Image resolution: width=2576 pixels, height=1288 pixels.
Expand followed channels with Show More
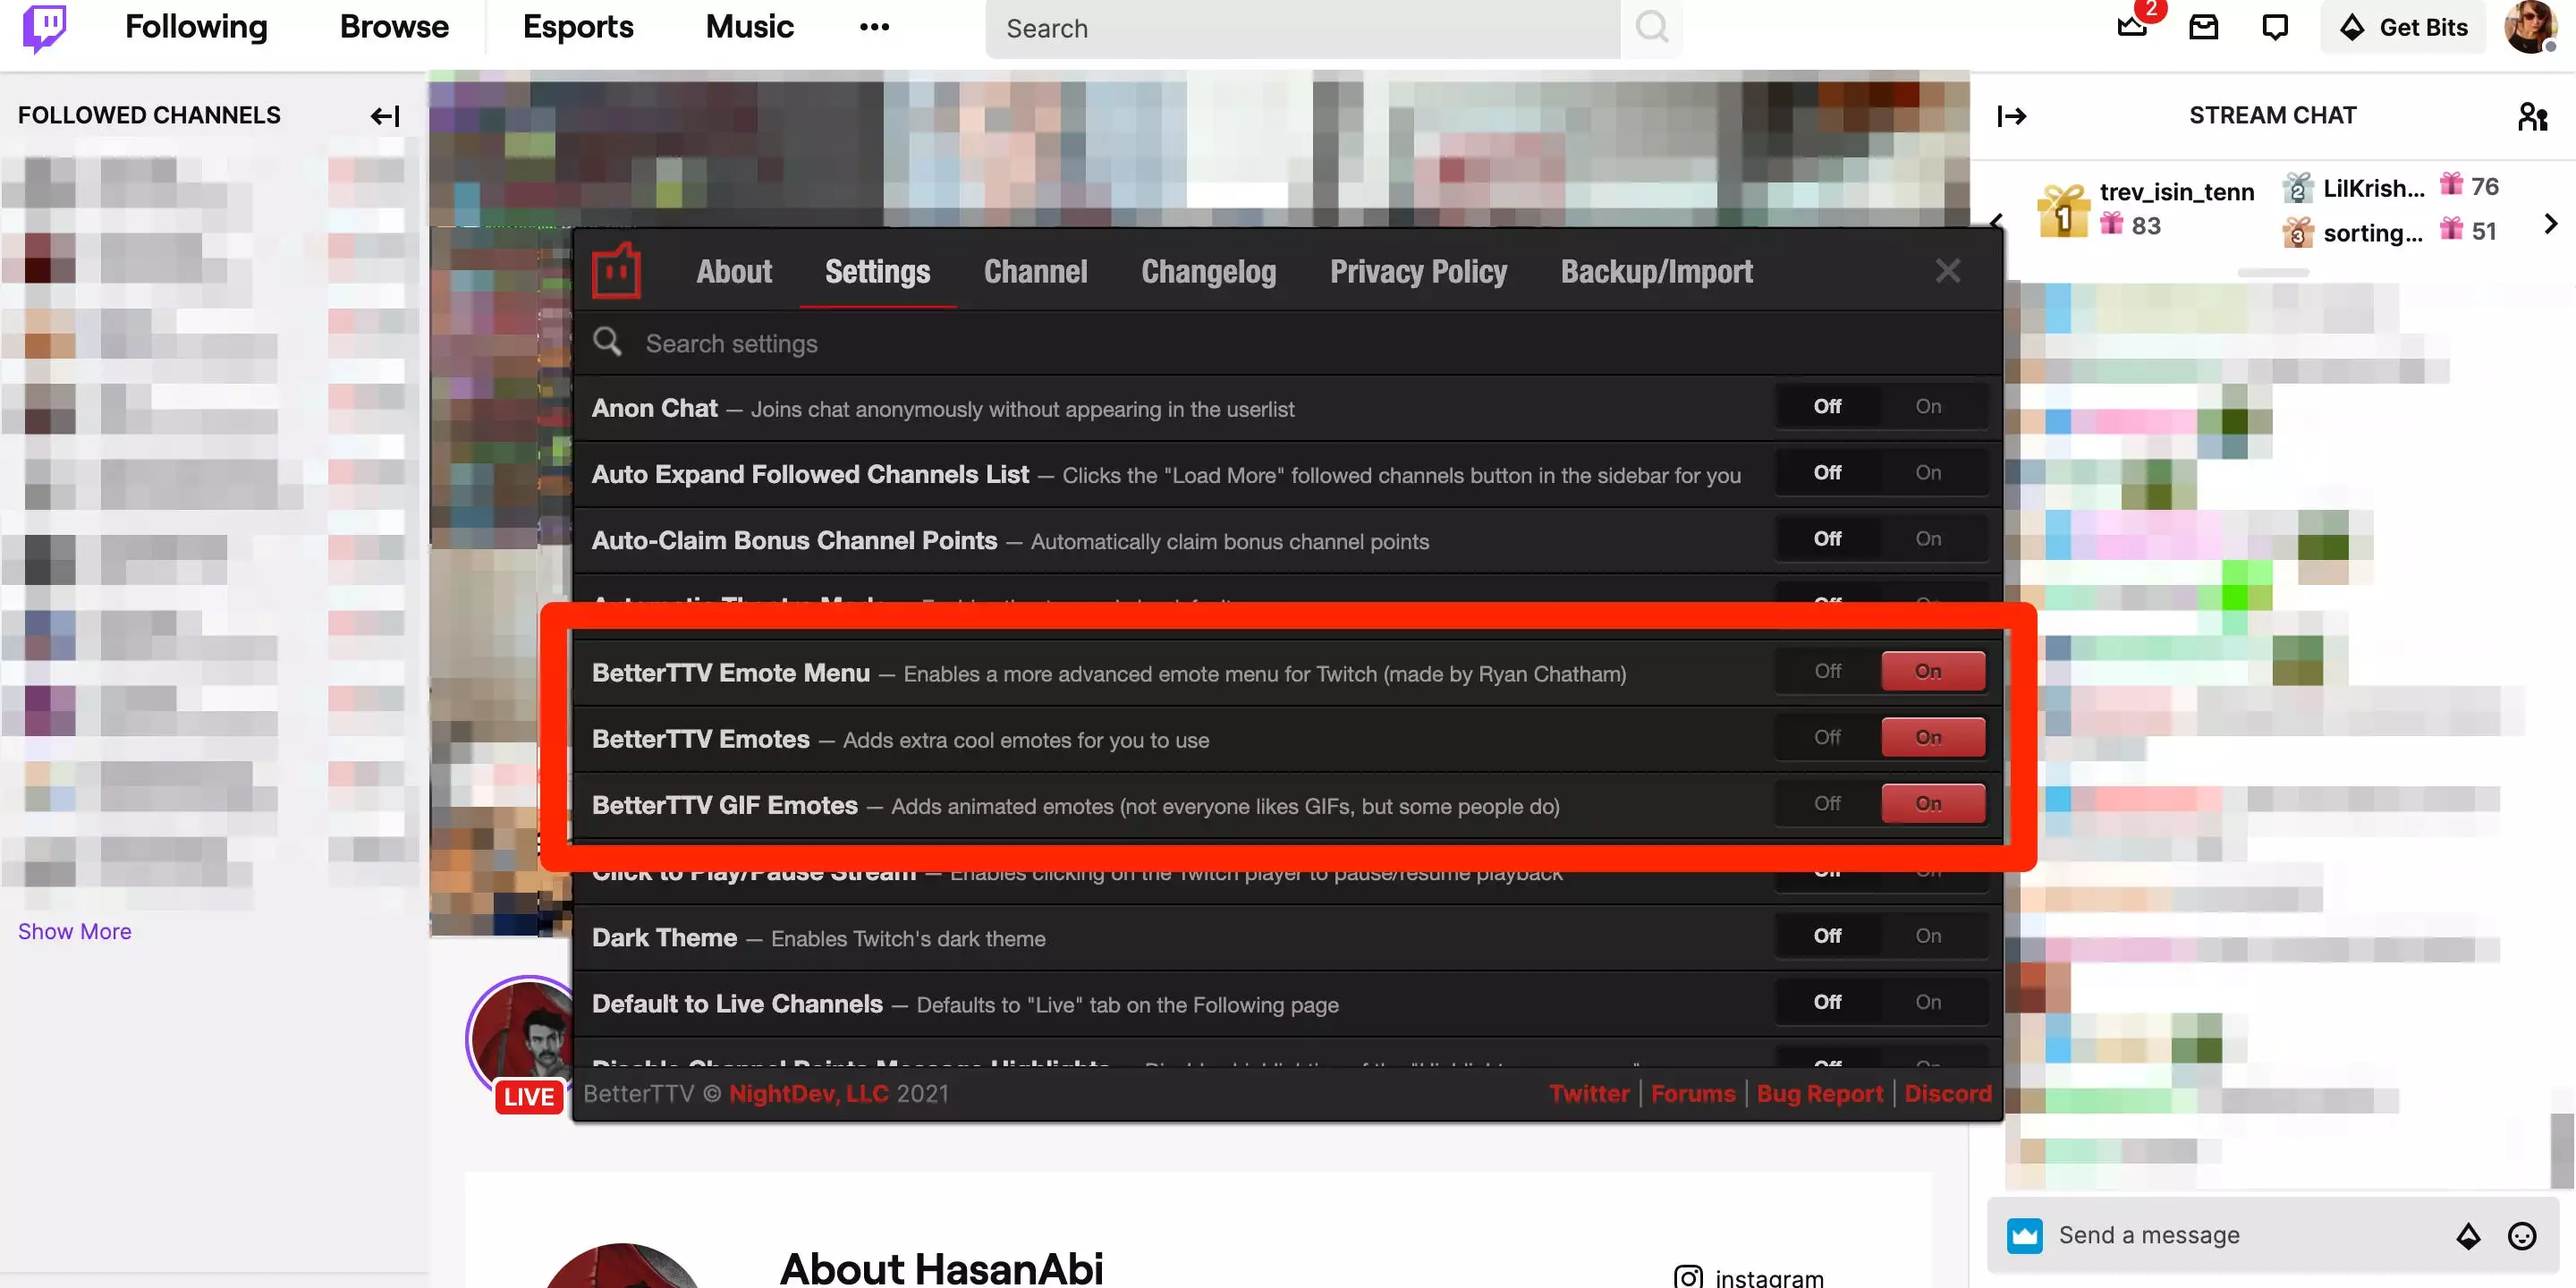(75, 931)
